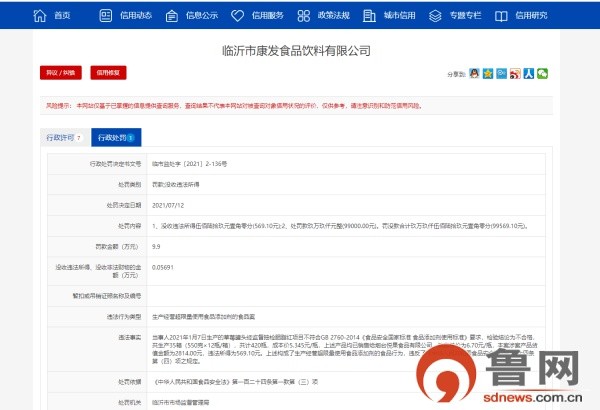
Task: Click the red 信用修复 button
Action: click(108, 73)
